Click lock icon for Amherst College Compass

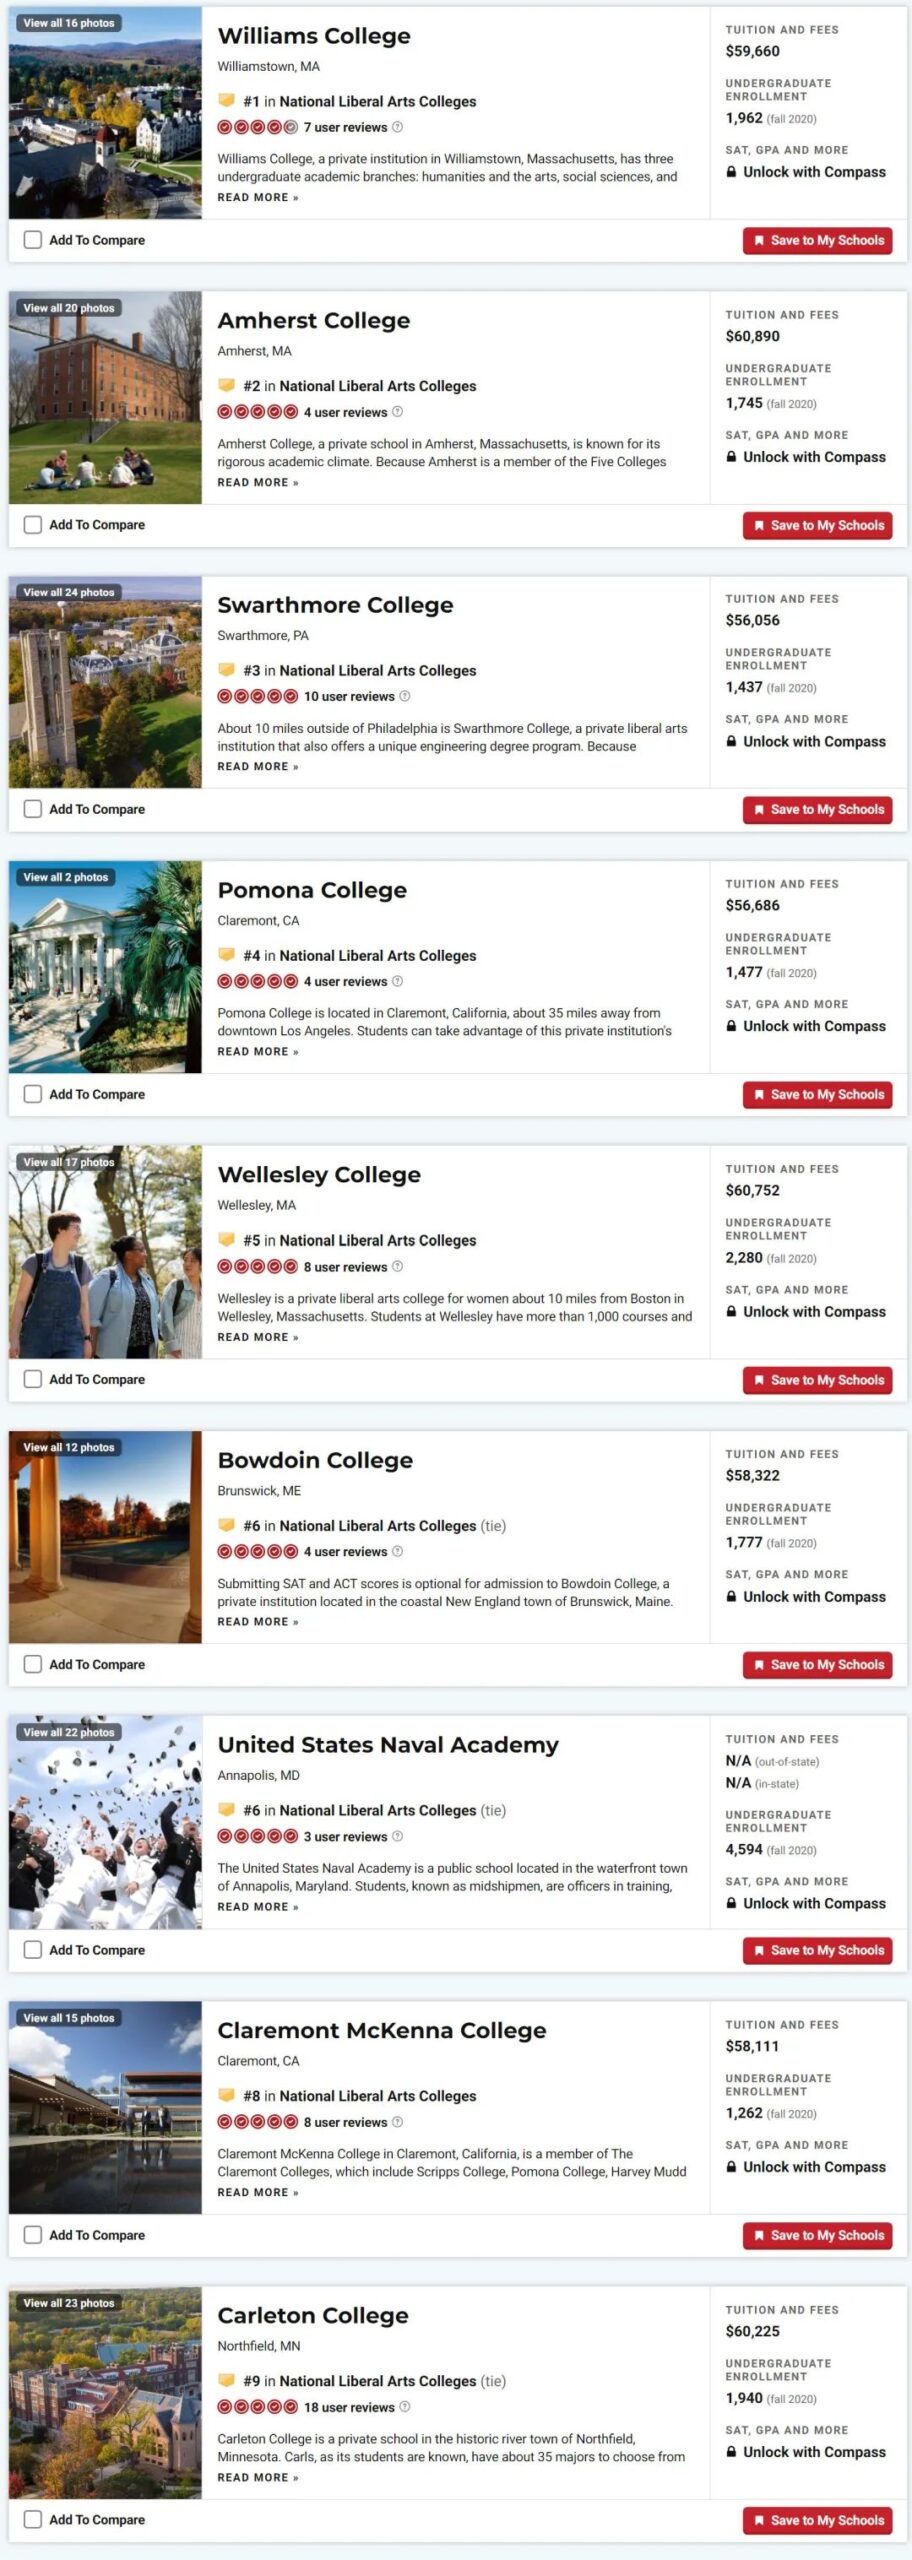click(x=732, y=457)
